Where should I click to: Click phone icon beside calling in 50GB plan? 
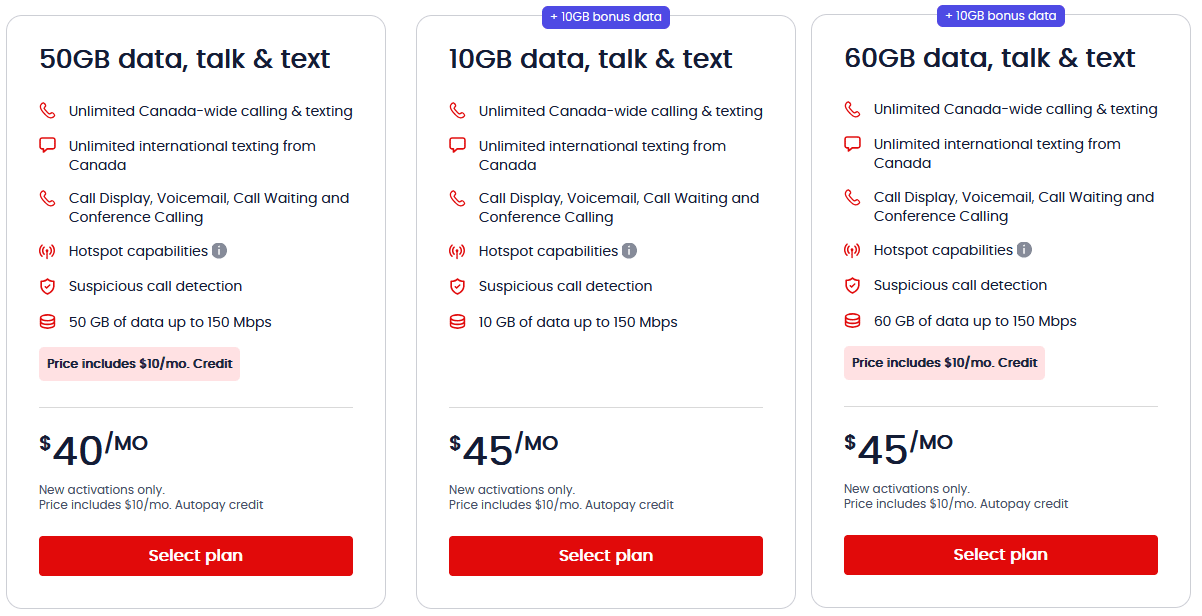point(47,111)
